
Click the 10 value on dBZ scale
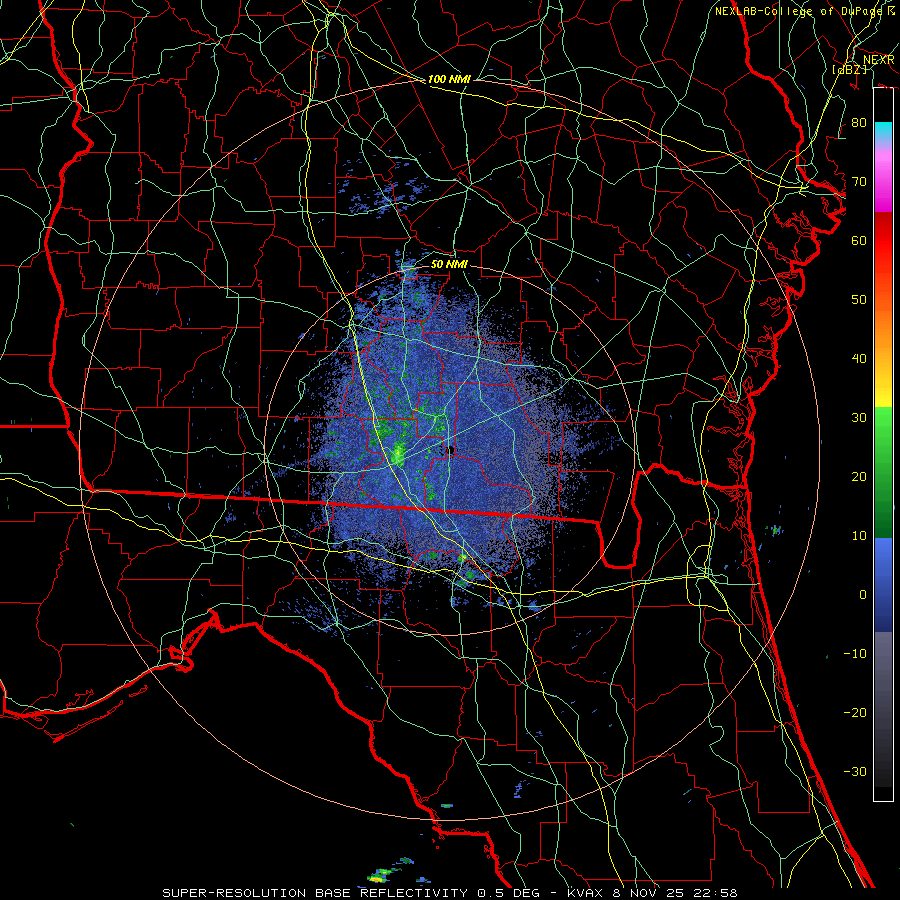coord(859,536)
